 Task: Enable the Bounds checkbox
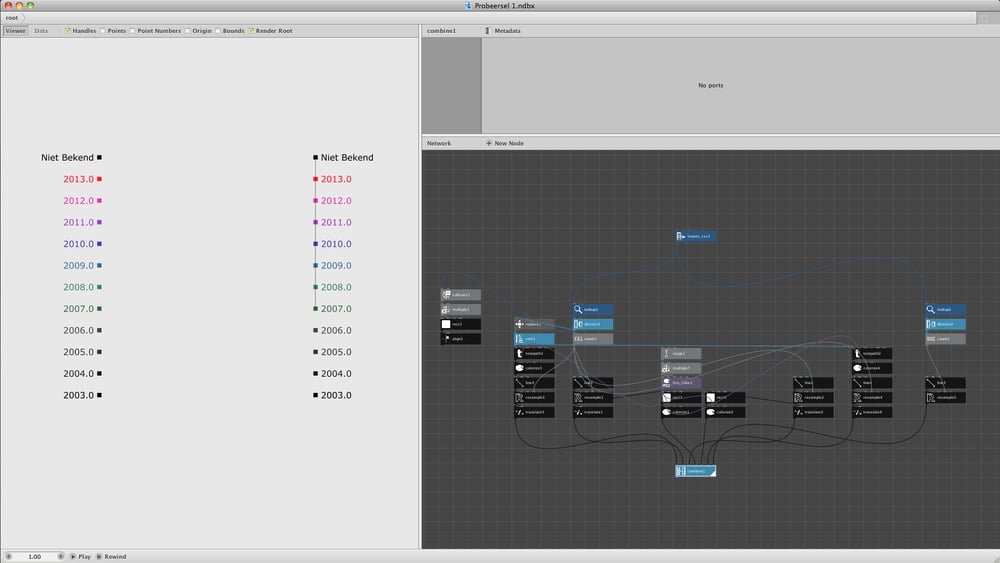coord(217,31)
